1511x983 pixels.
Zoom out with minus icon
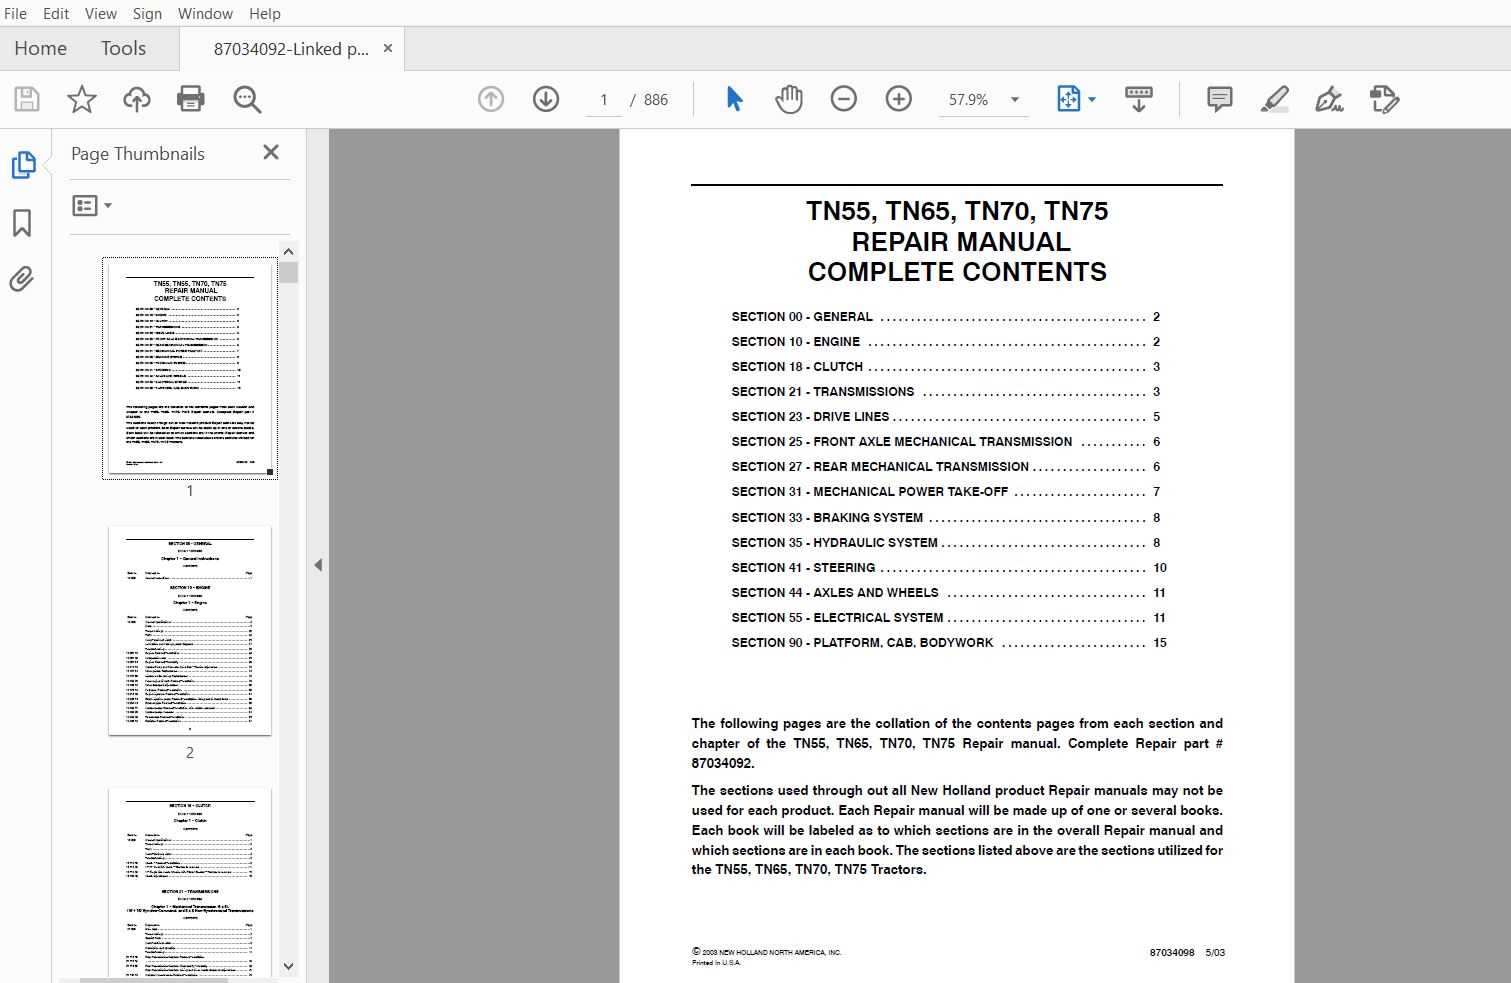click(844, 99)
